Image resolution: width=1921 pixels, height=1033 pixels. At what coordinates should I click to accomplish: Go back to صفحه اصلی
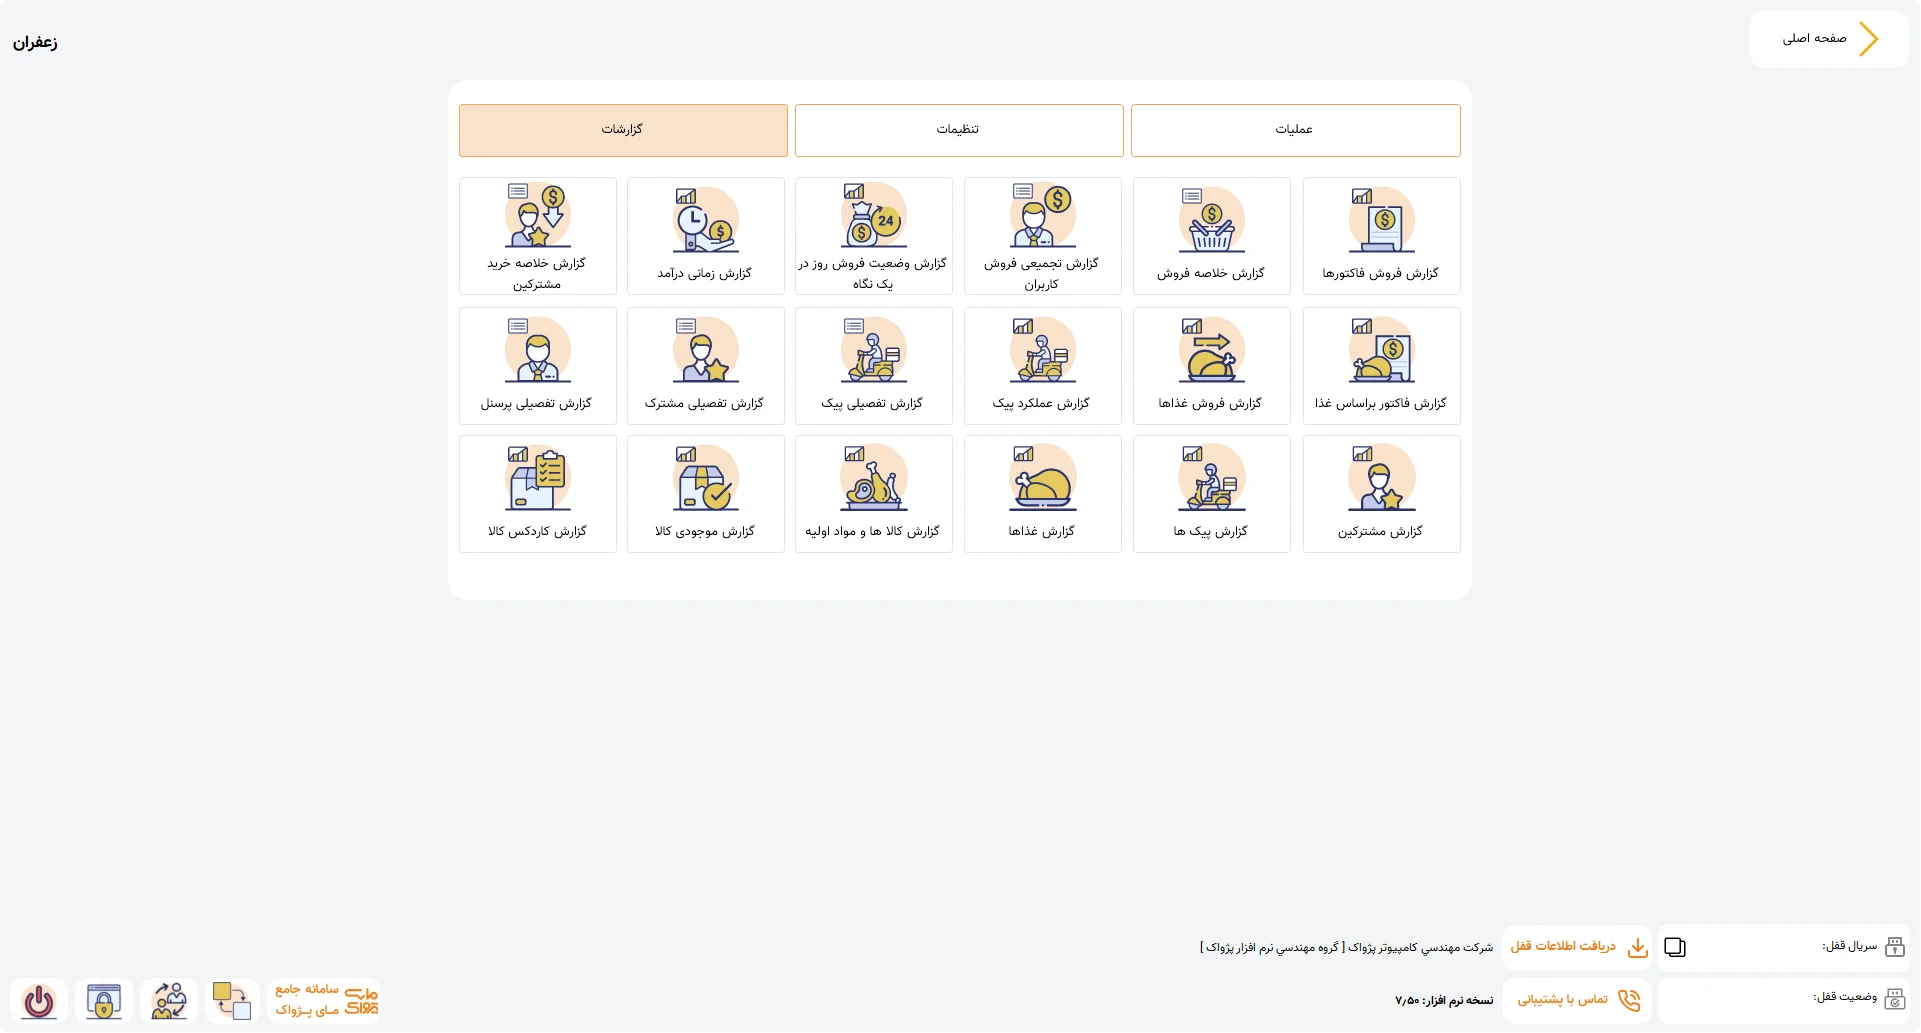coord(1829,39)
